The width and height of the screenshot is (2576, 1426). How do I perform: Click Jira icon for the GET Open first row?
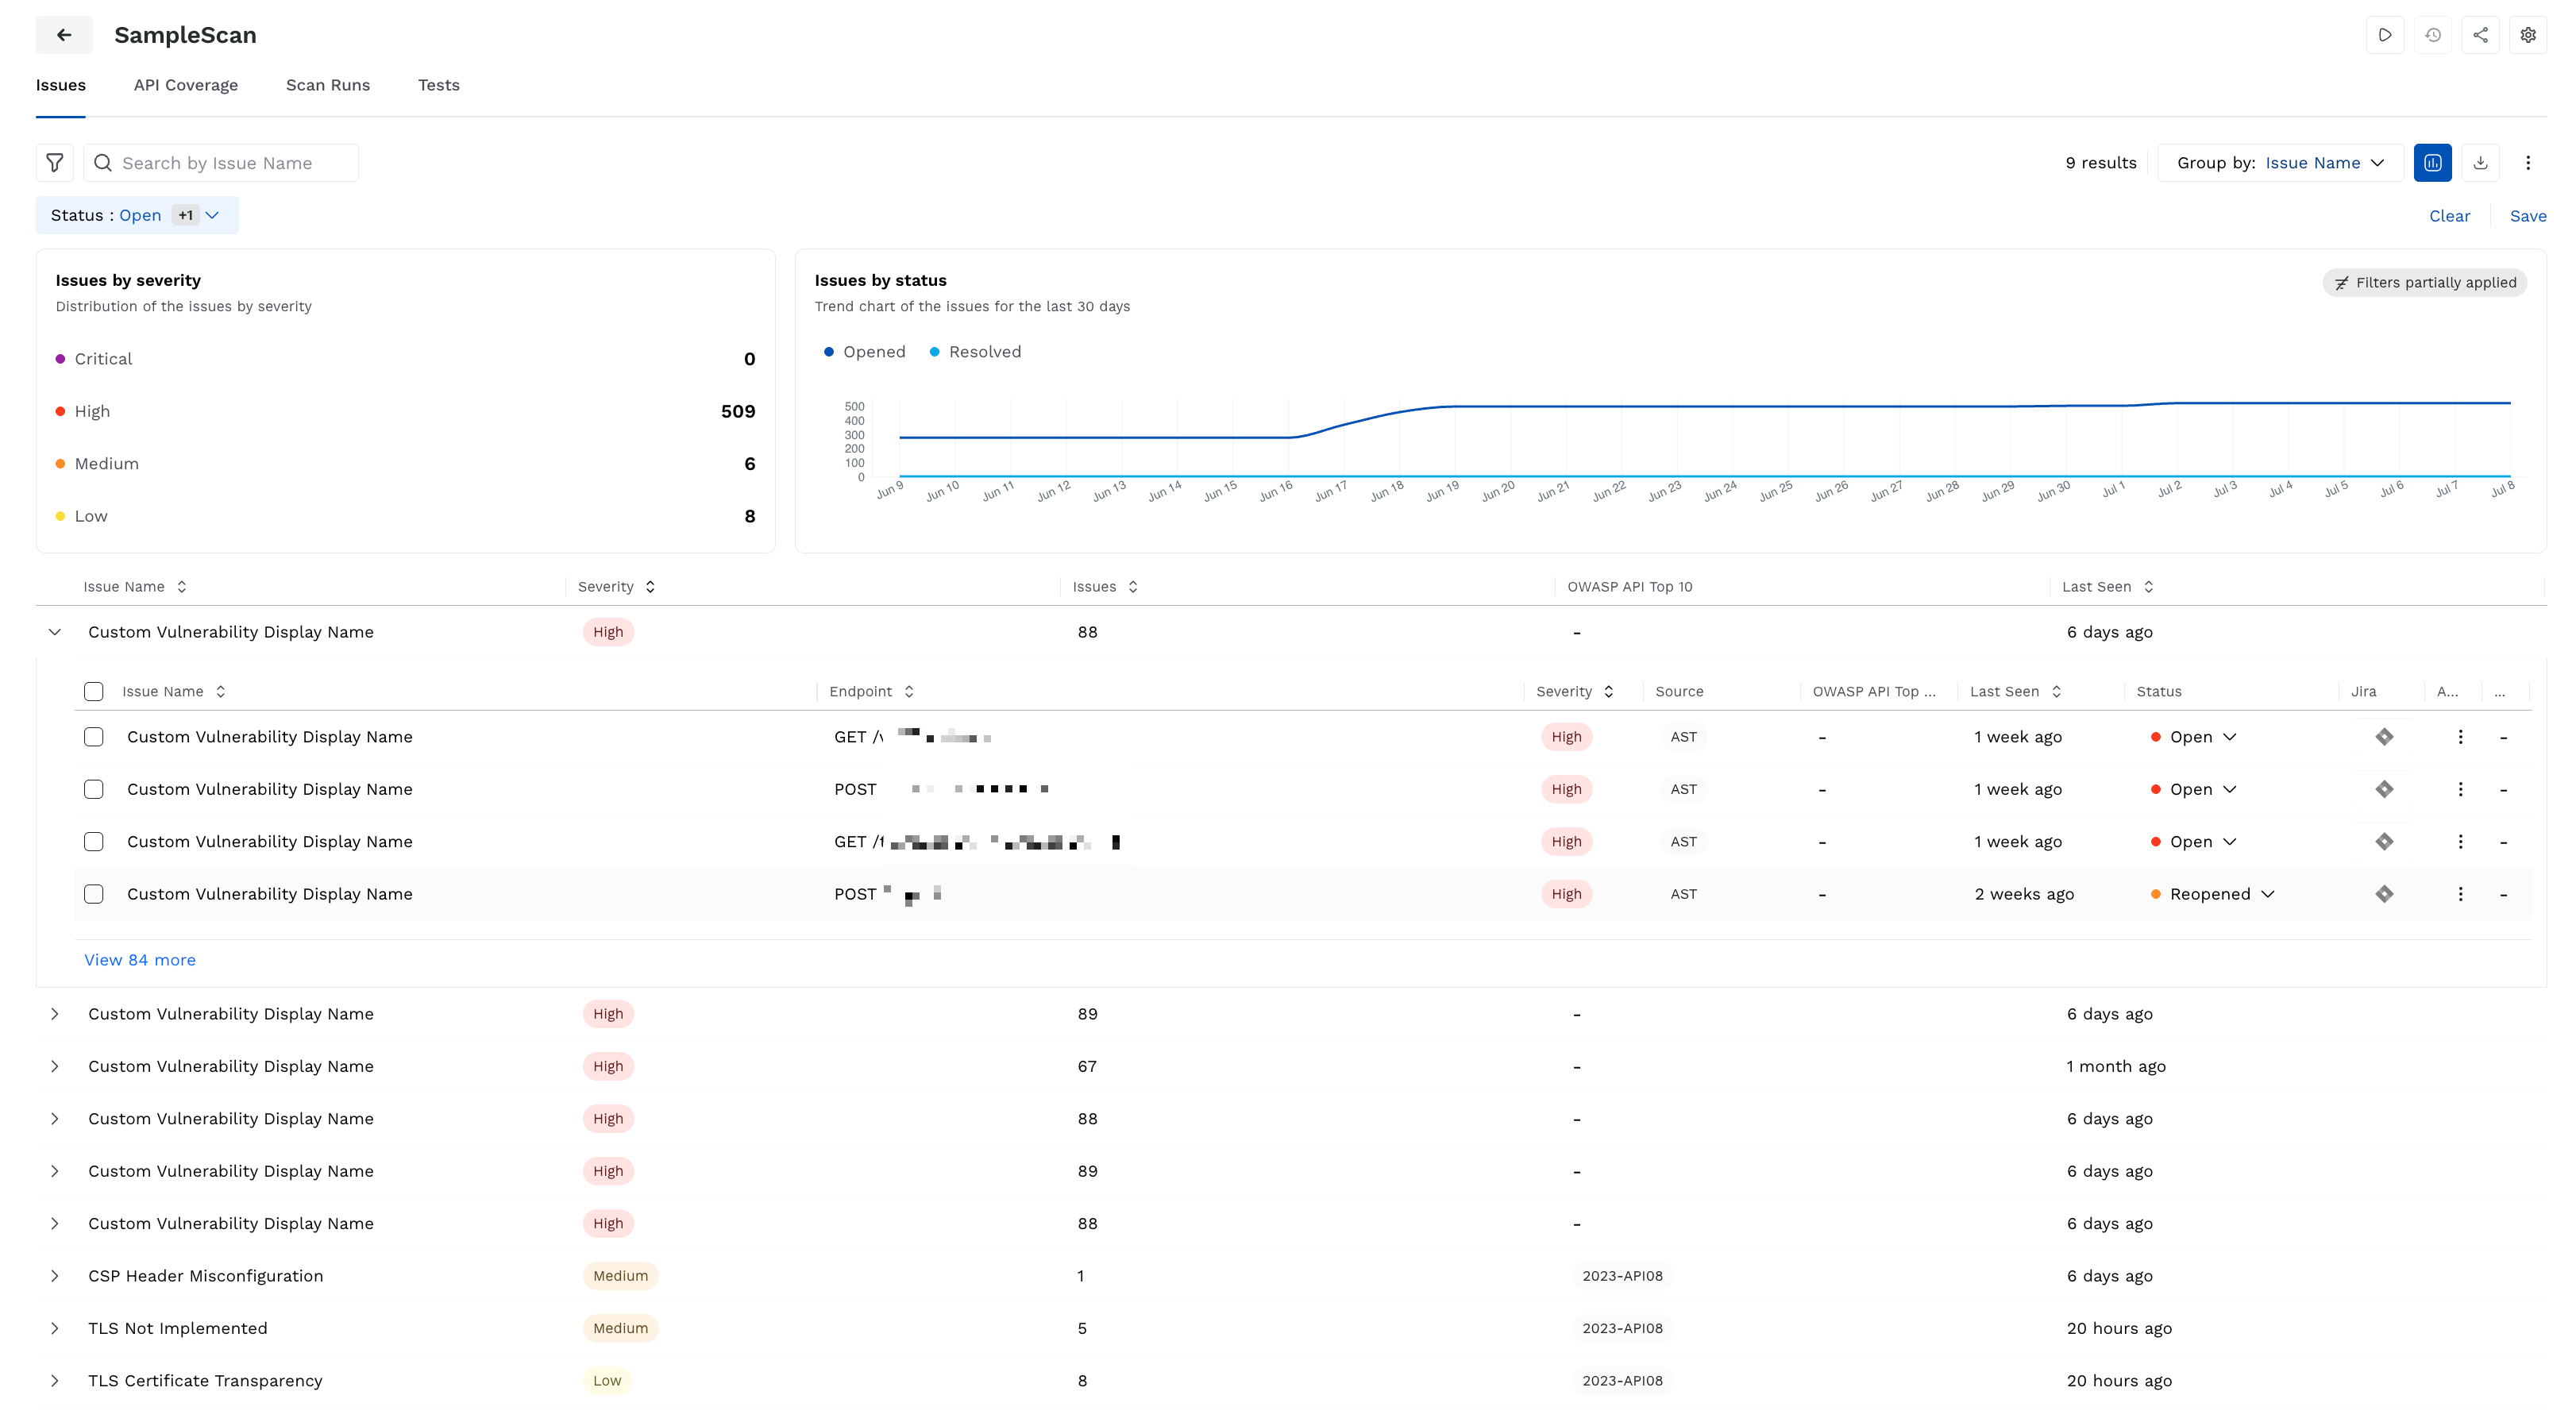point(2384,737)
